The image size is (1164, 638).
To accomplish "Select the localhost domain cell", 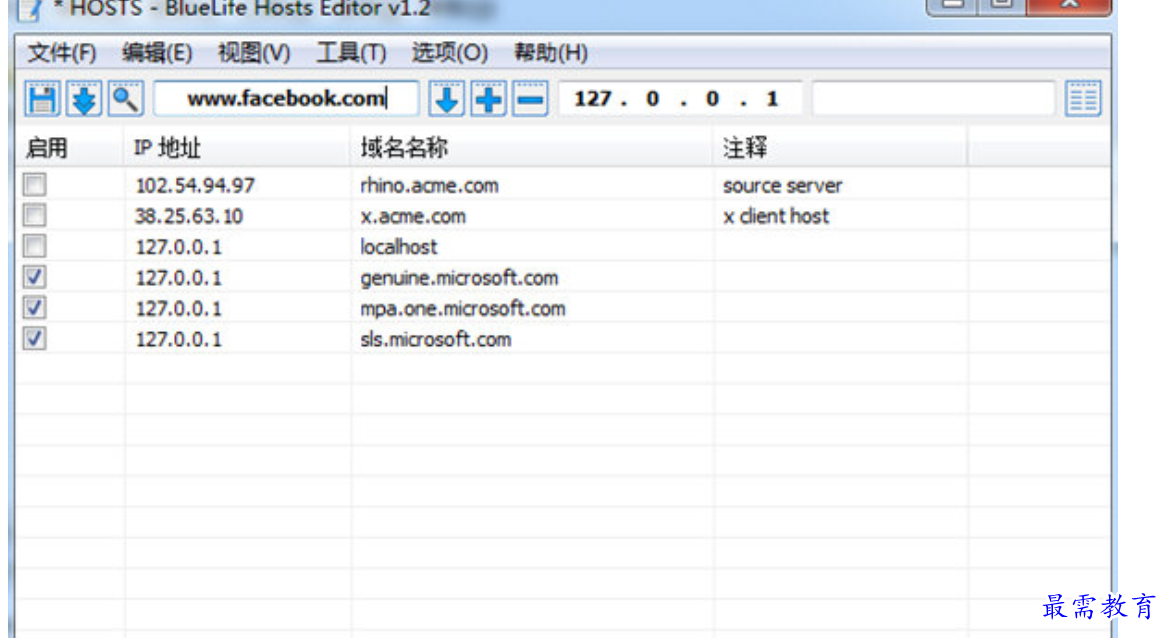I will point(399,247).
